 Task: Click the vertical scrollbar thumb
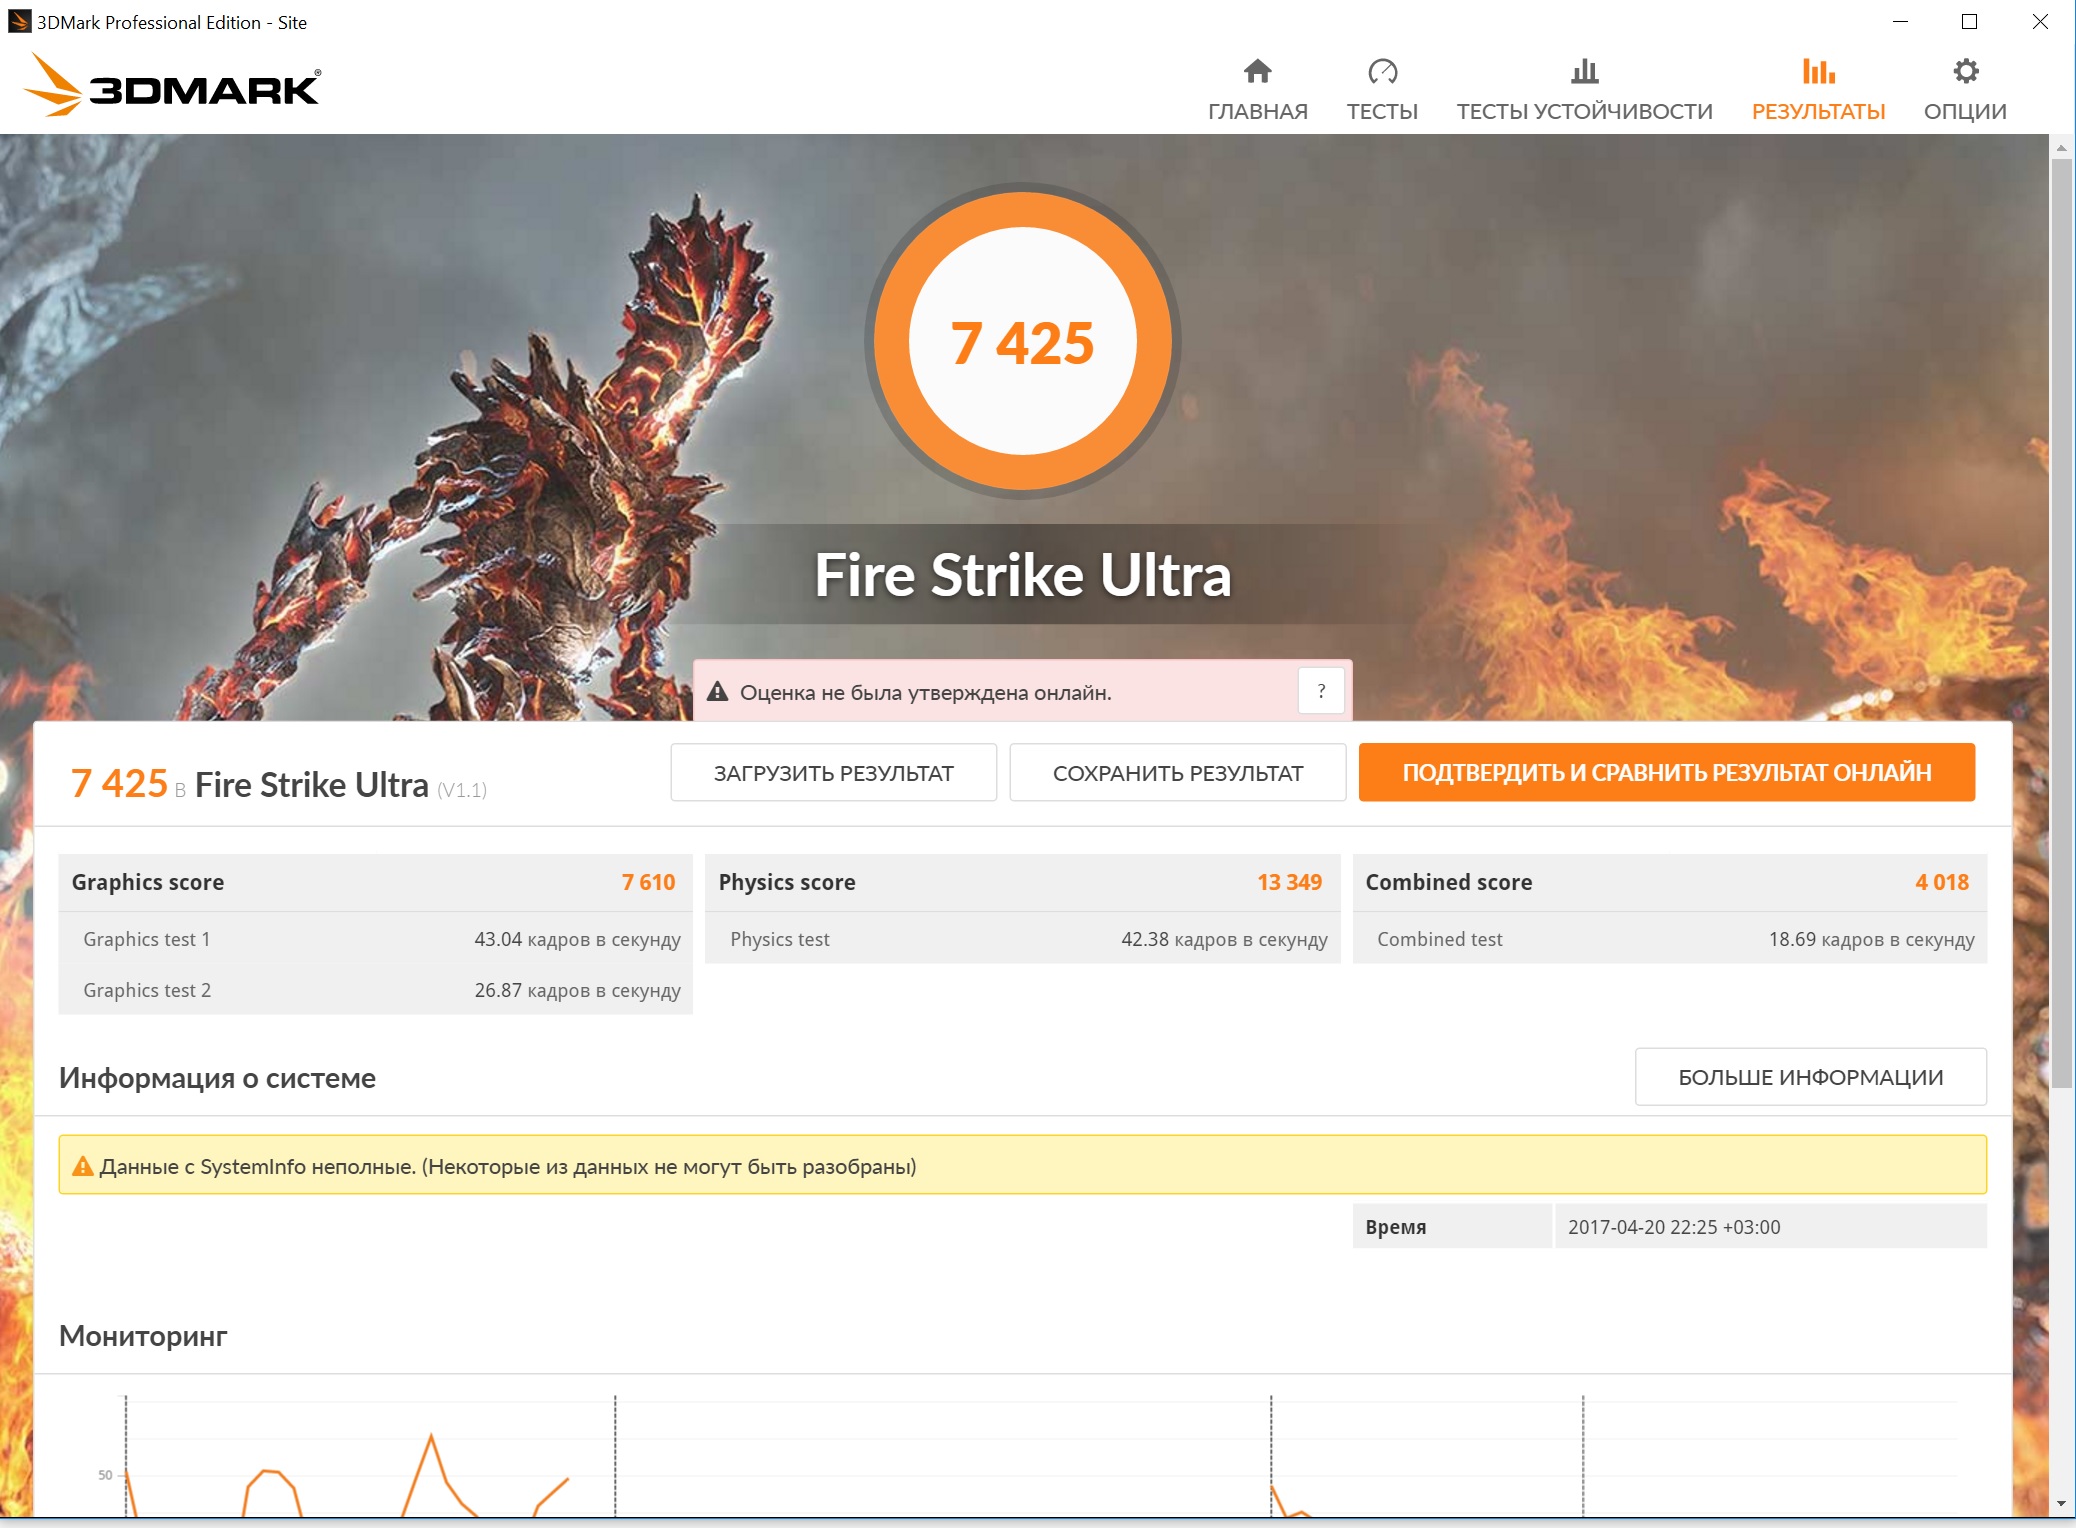click(x=2061, y=620)
